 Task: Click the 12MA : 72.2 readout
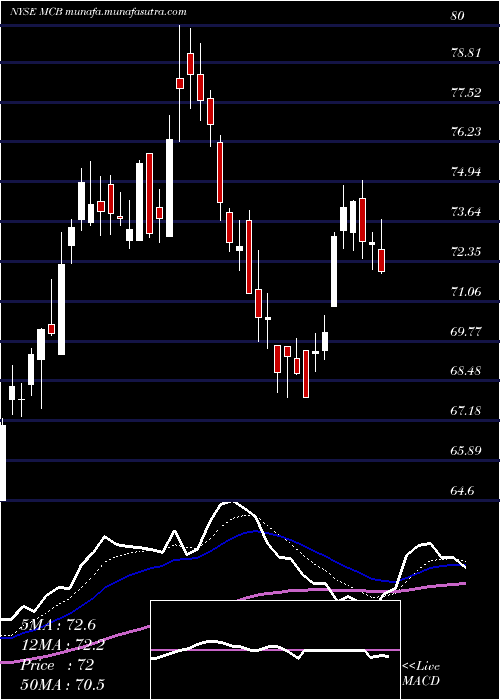point(62,645)
